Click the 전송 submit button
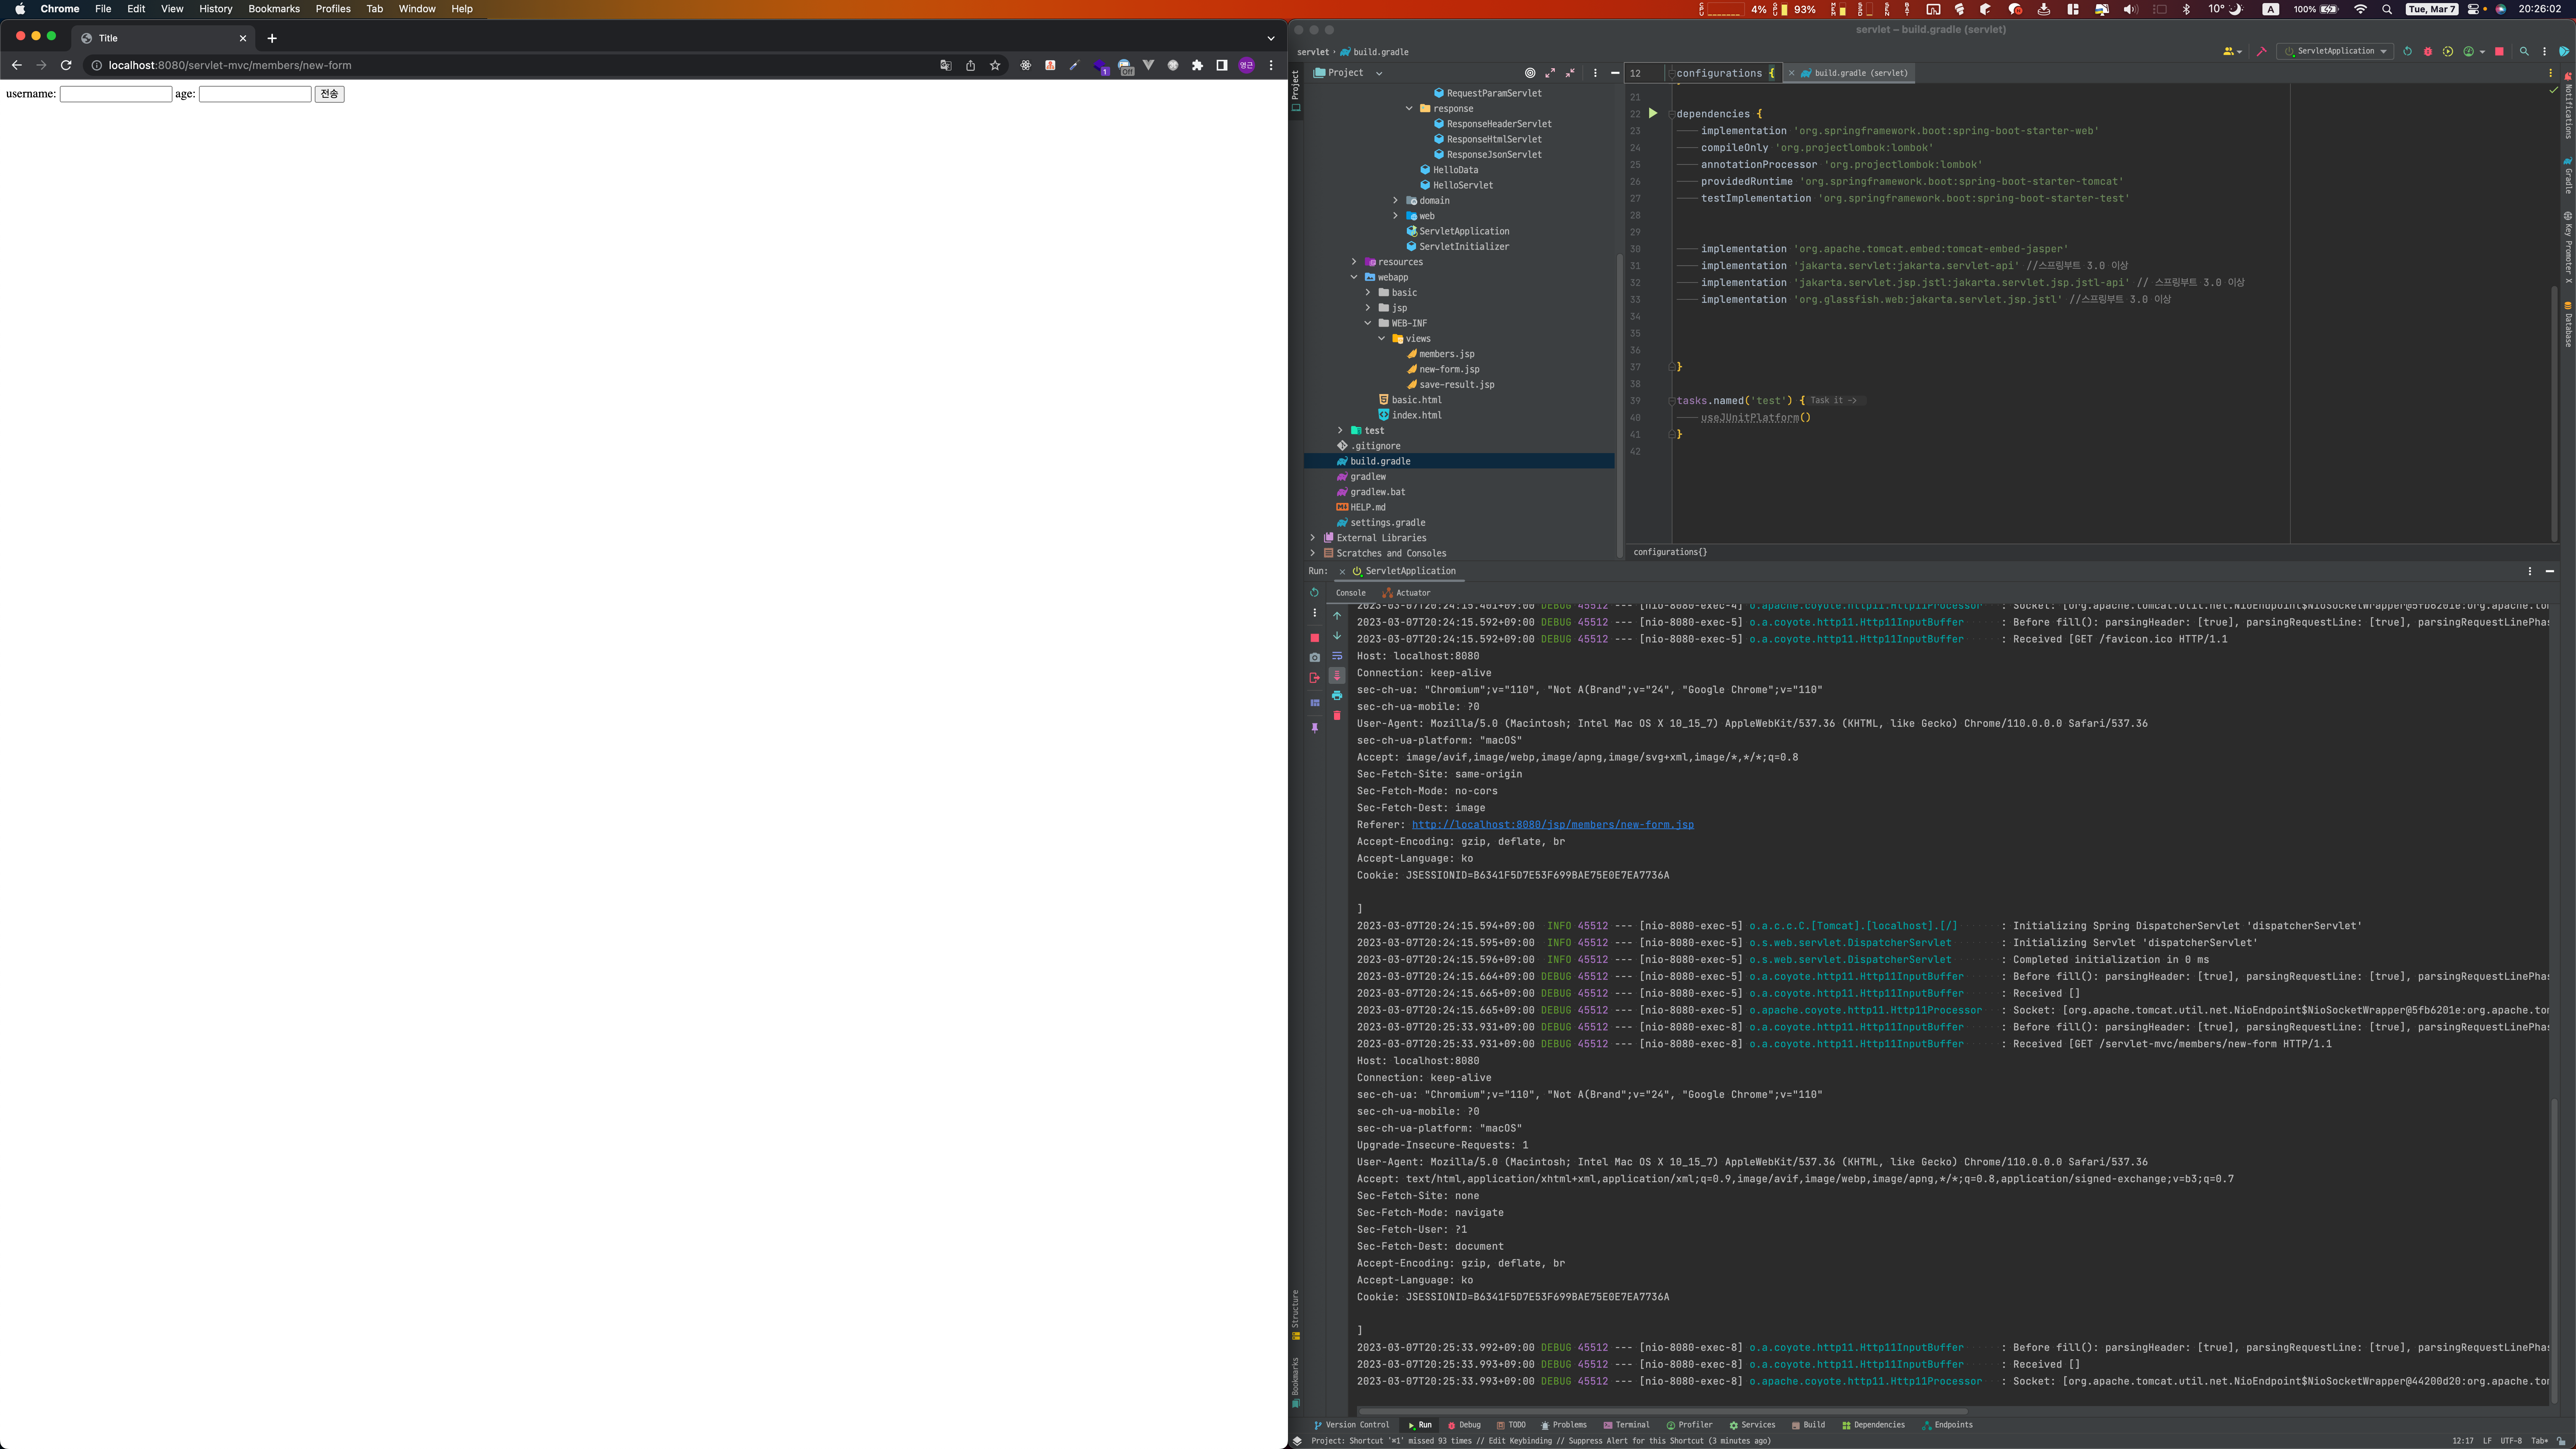 [329, 94]
